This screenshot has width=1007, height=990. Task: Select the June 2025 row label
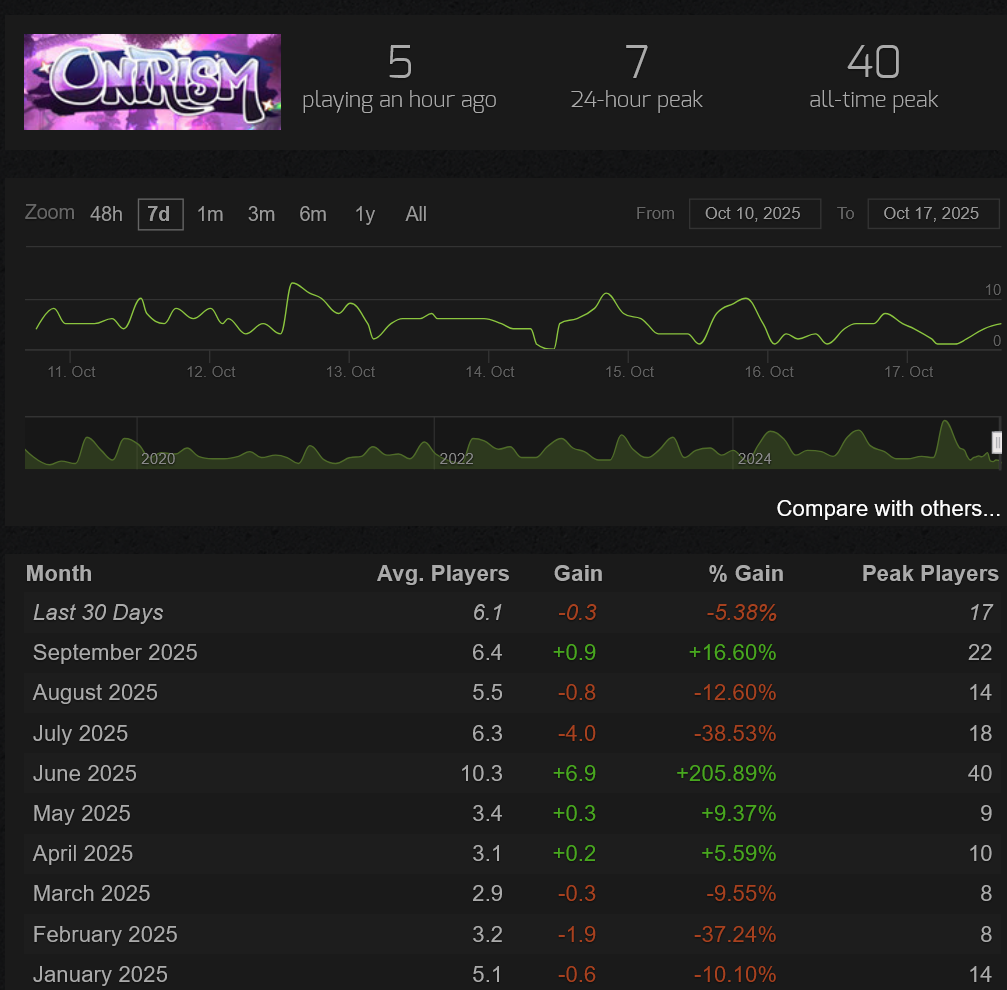click(x=85, y=773)
